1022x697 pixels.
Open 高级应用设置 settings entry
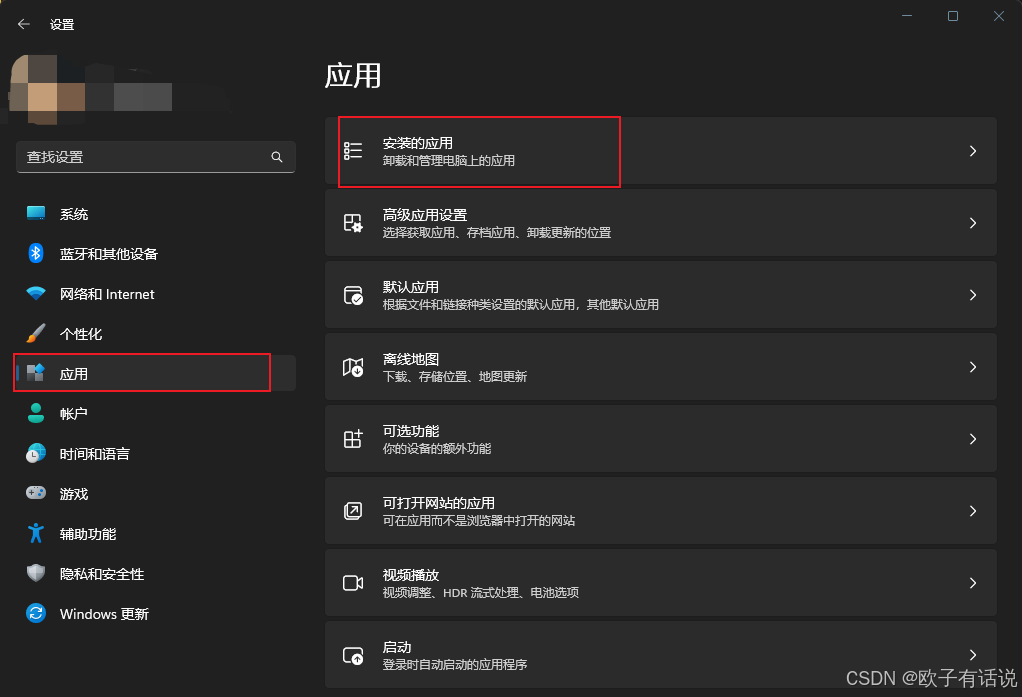point(661,223)
